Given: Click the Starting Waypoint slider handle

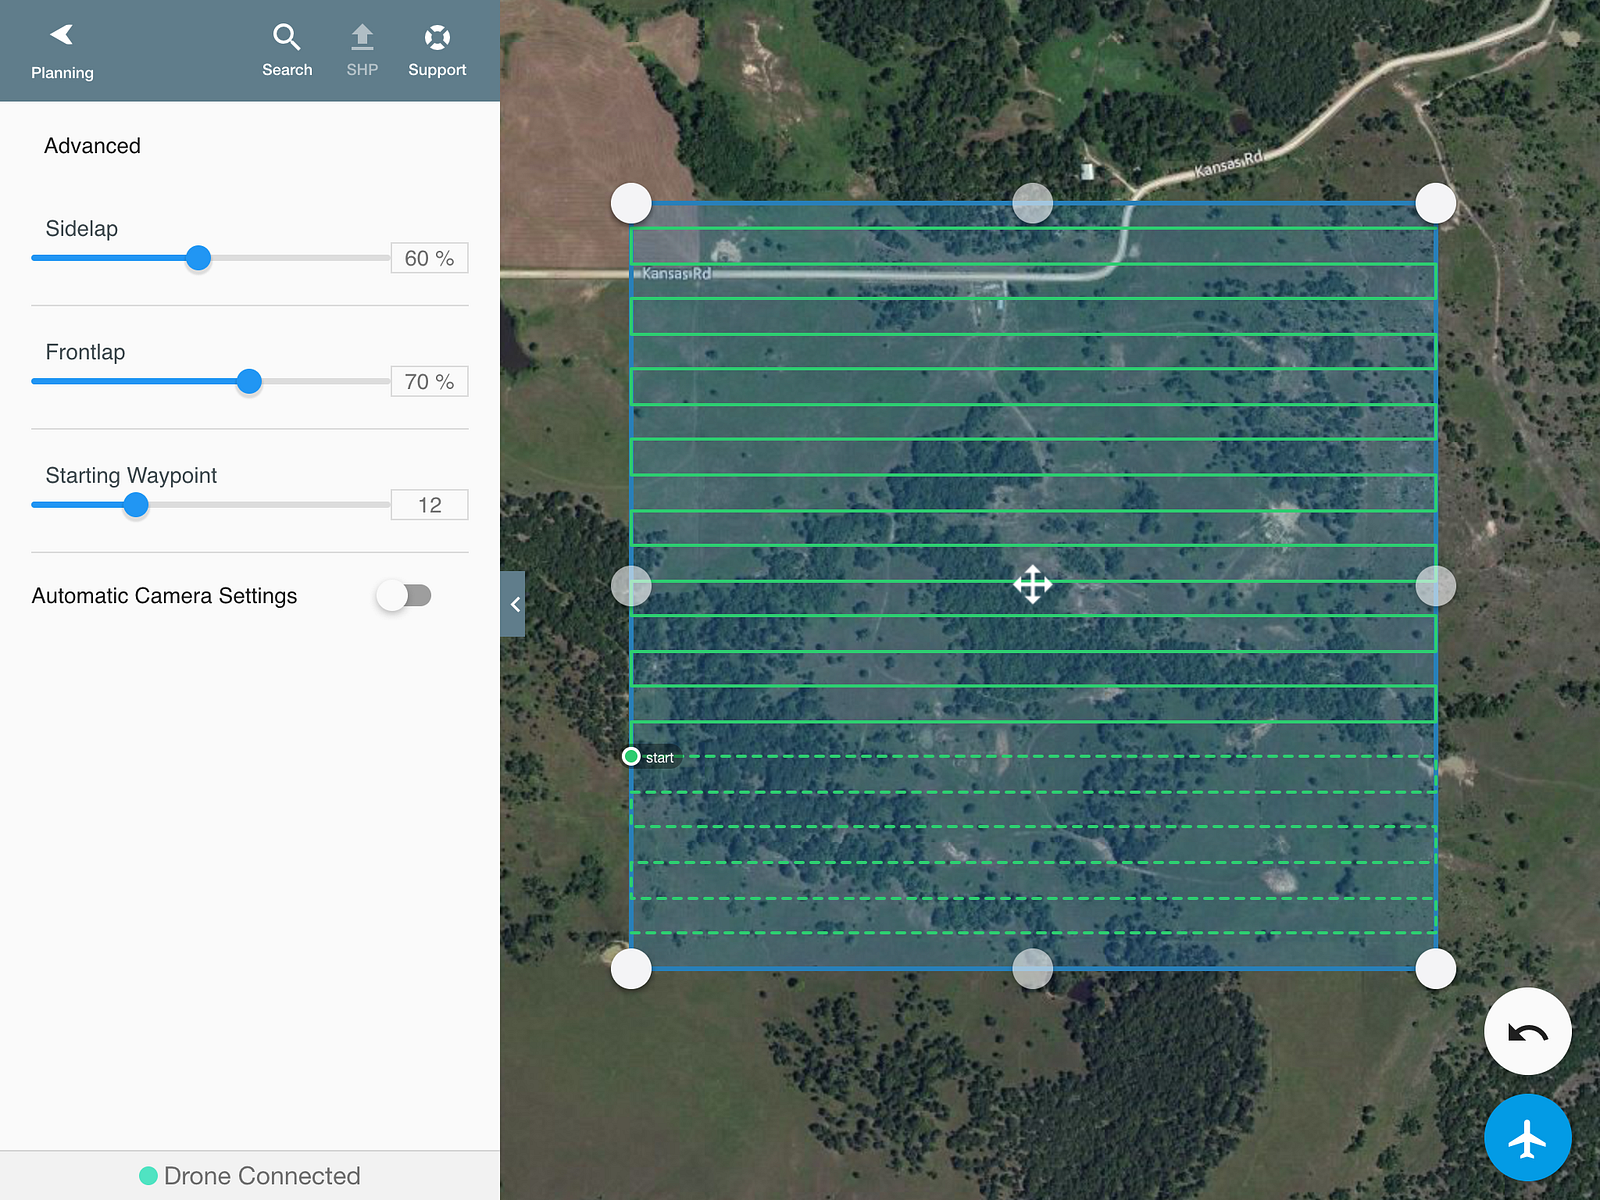Looking at the screenshot, I should (x=136, y=505).
